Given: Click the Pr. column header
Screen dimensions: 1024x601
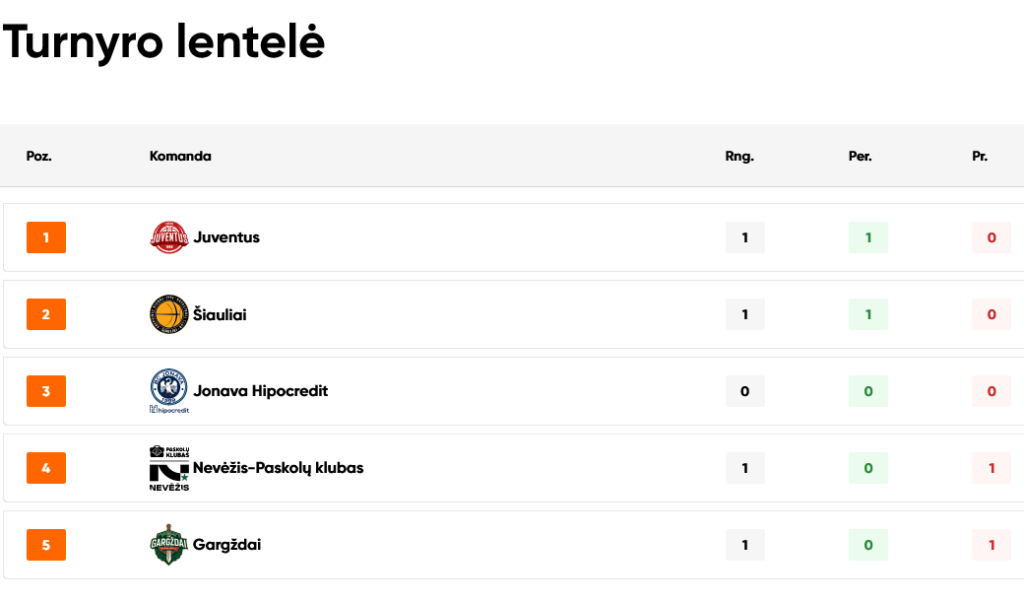Looking at the screenshot, I should (980, 156).
